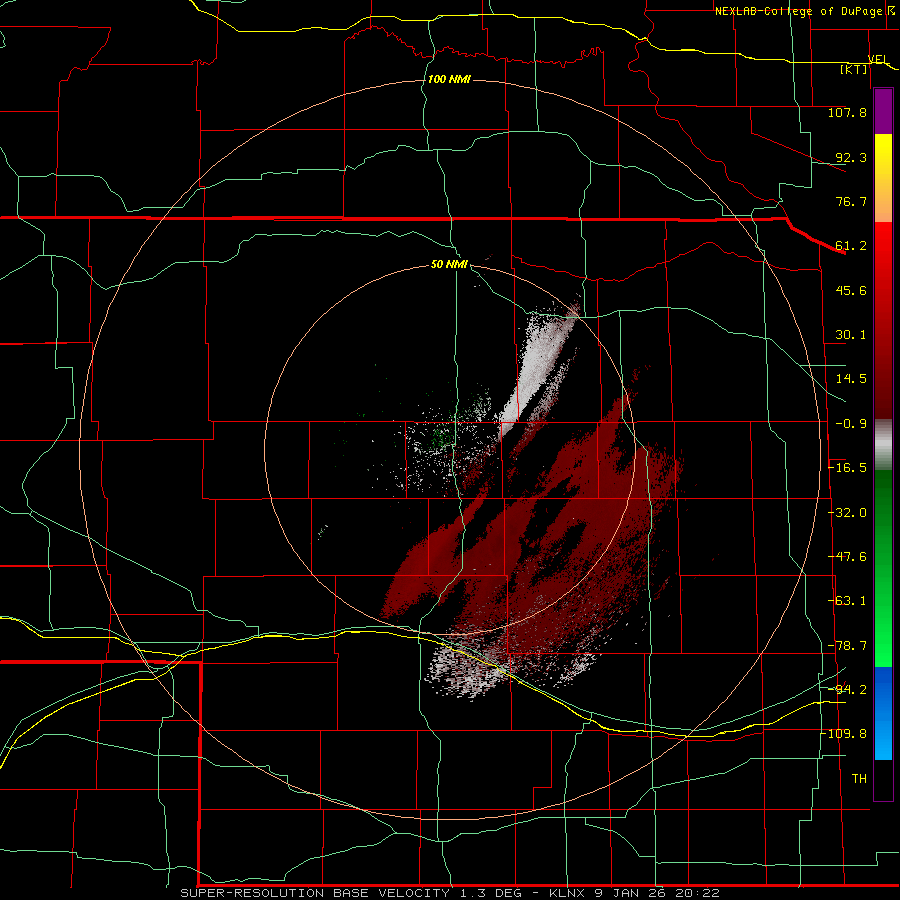Viewport: 900px width, 900px height.
Task: Click the -0.9 velocity scale value
Action: coord(851,424)
